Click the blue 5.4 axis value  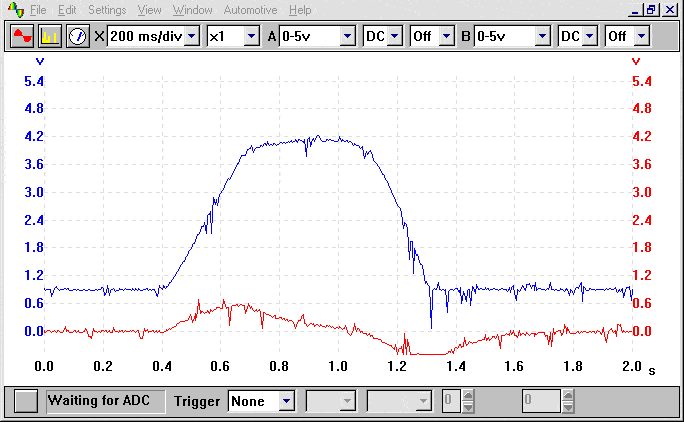[x=34, y=81]
